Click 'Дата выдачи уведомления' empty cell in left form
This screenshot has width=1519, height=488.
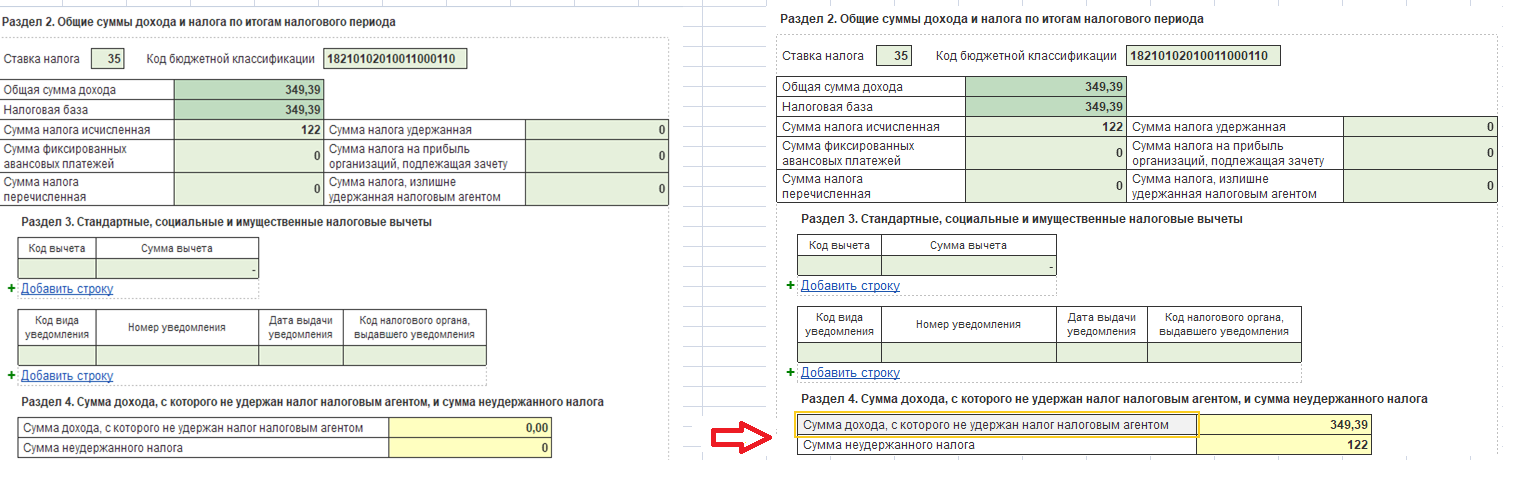(x=301, y=355)
